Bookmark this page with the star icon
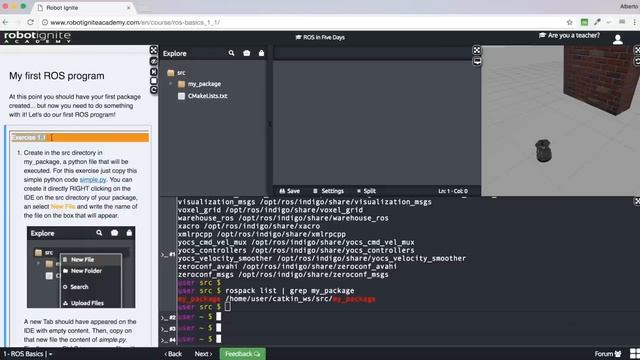Viewport: 640px width, 360px height. click(x=569, y=22)
